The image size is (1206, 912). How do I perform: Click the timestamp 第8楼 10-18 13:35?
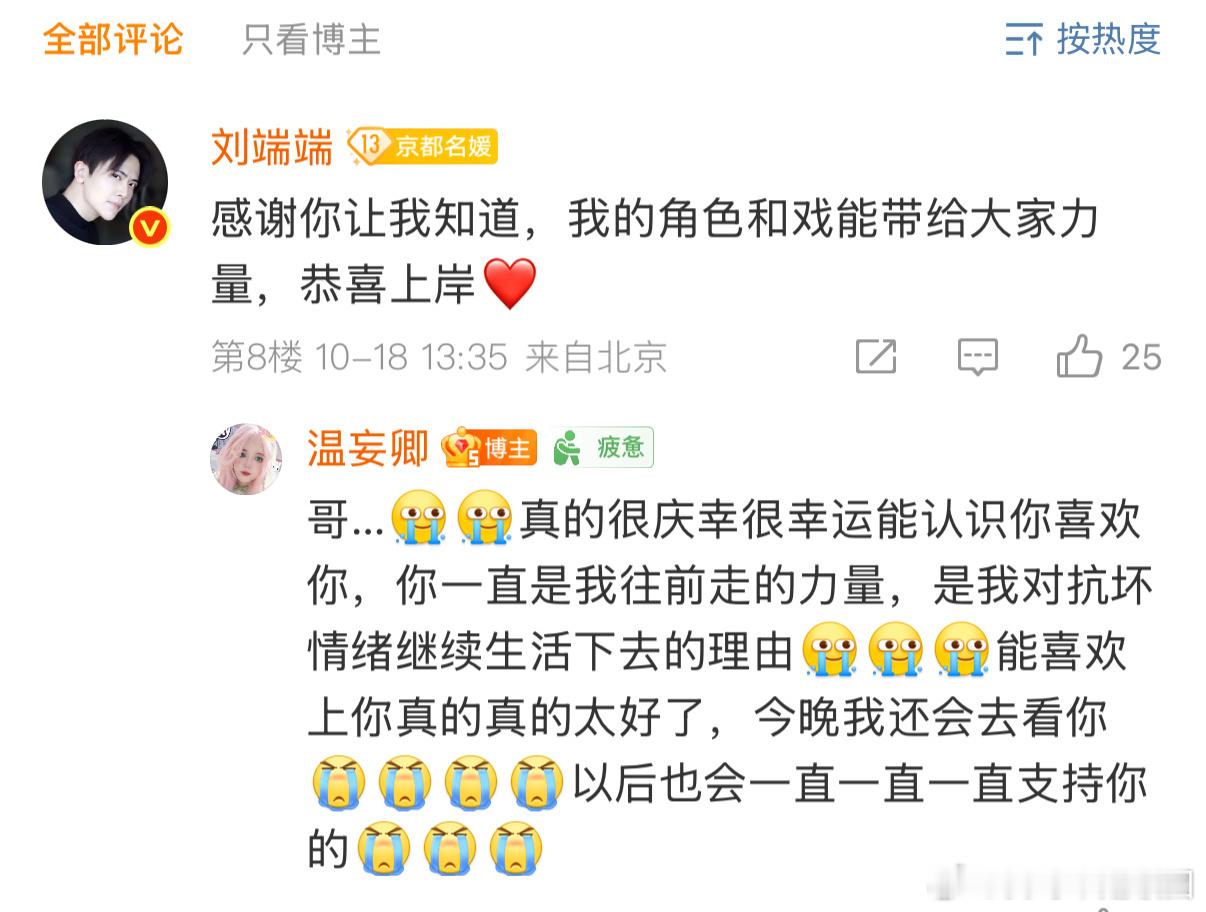pyautogui.click(x=359, y=357)
